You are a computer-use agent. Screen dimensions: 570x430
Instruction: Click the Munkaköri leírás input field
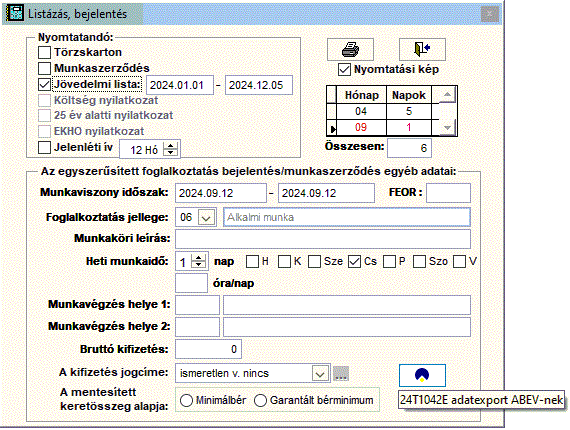tap(323, 239)
